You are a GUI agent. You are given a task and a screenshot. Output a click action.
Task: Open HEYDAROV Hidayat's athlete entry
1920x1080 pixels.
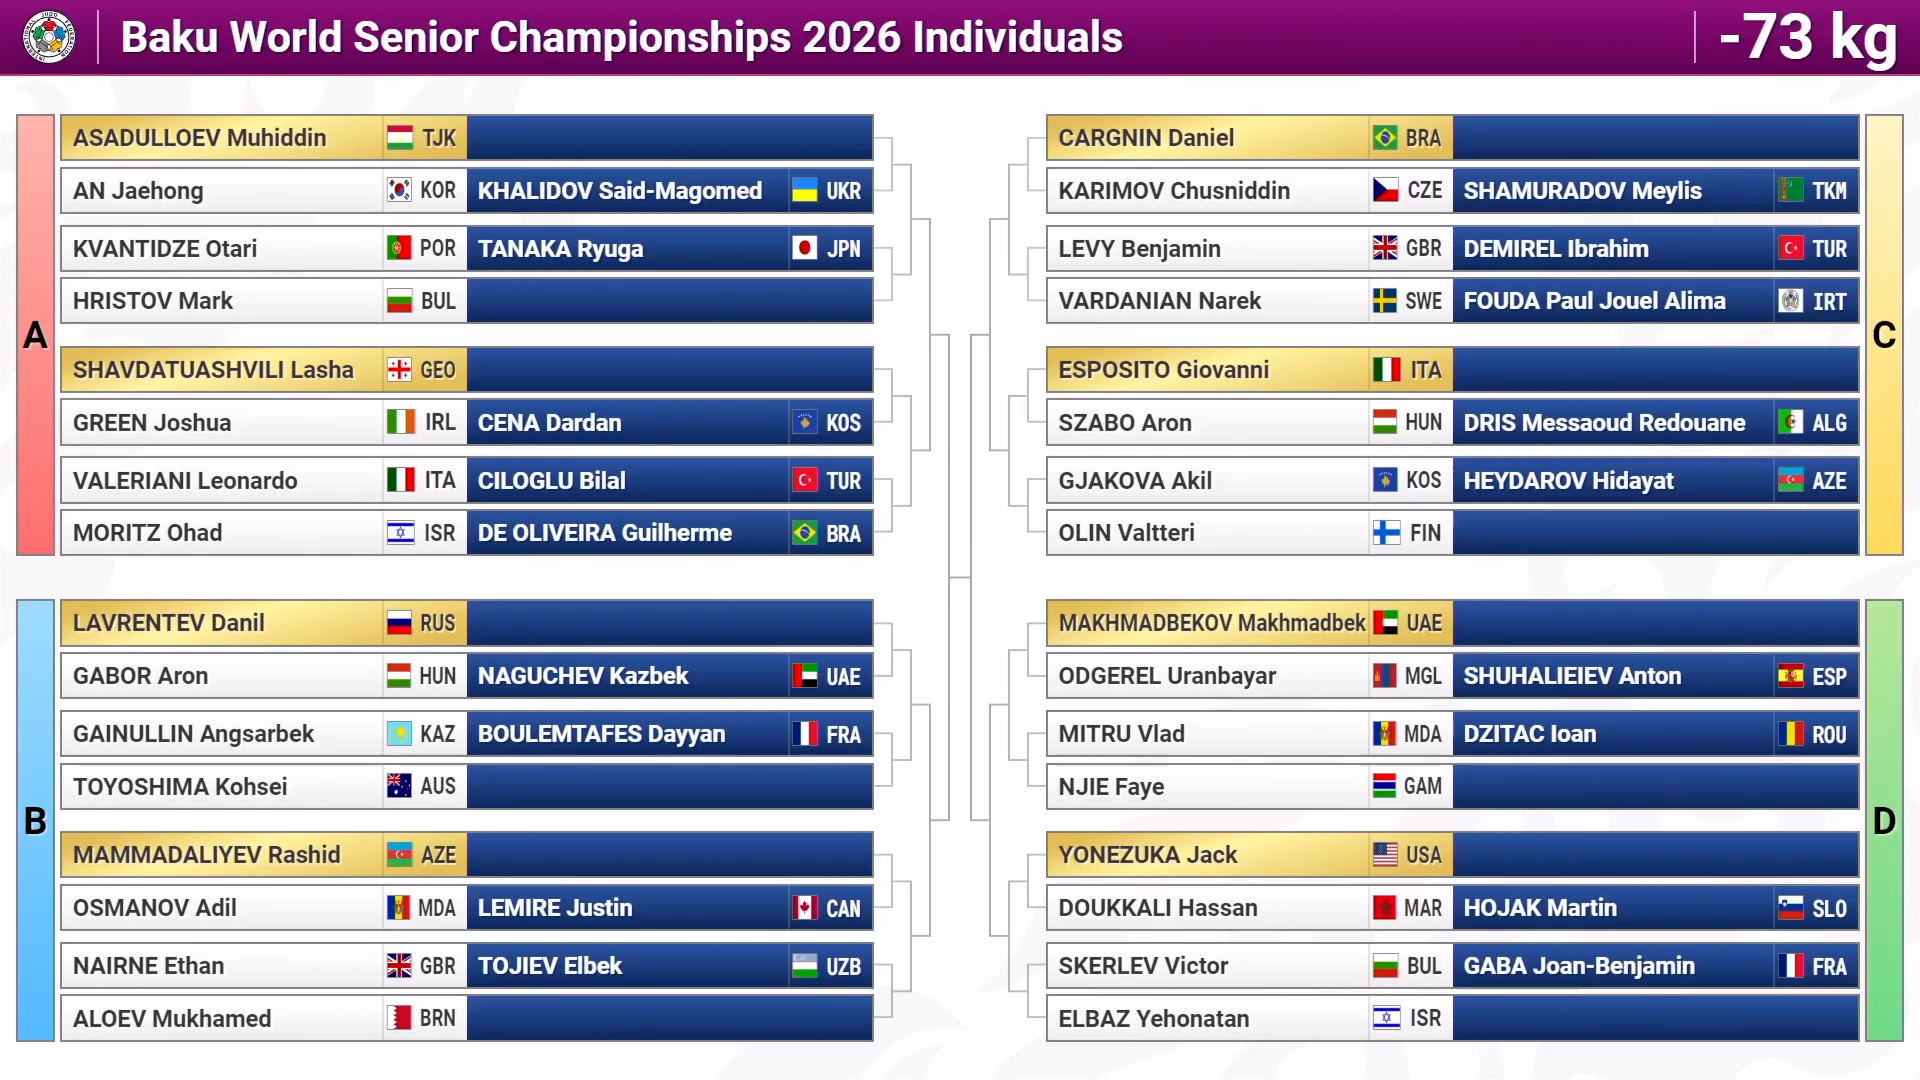click(x=1655, y=481)
